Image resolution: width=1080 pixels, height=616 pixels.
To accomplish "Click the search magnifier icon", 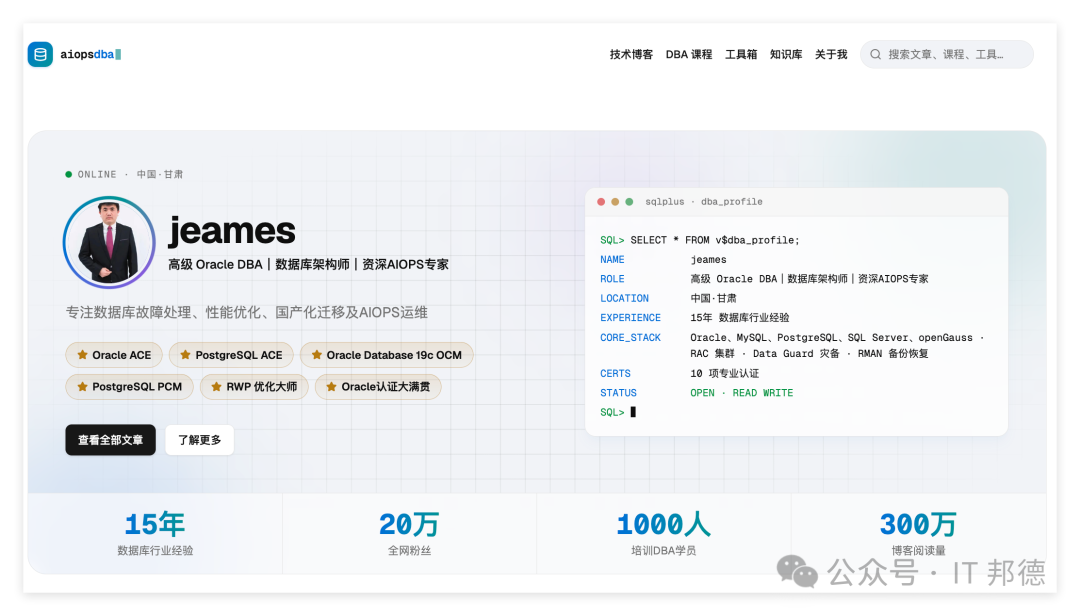I will [875, 54].
